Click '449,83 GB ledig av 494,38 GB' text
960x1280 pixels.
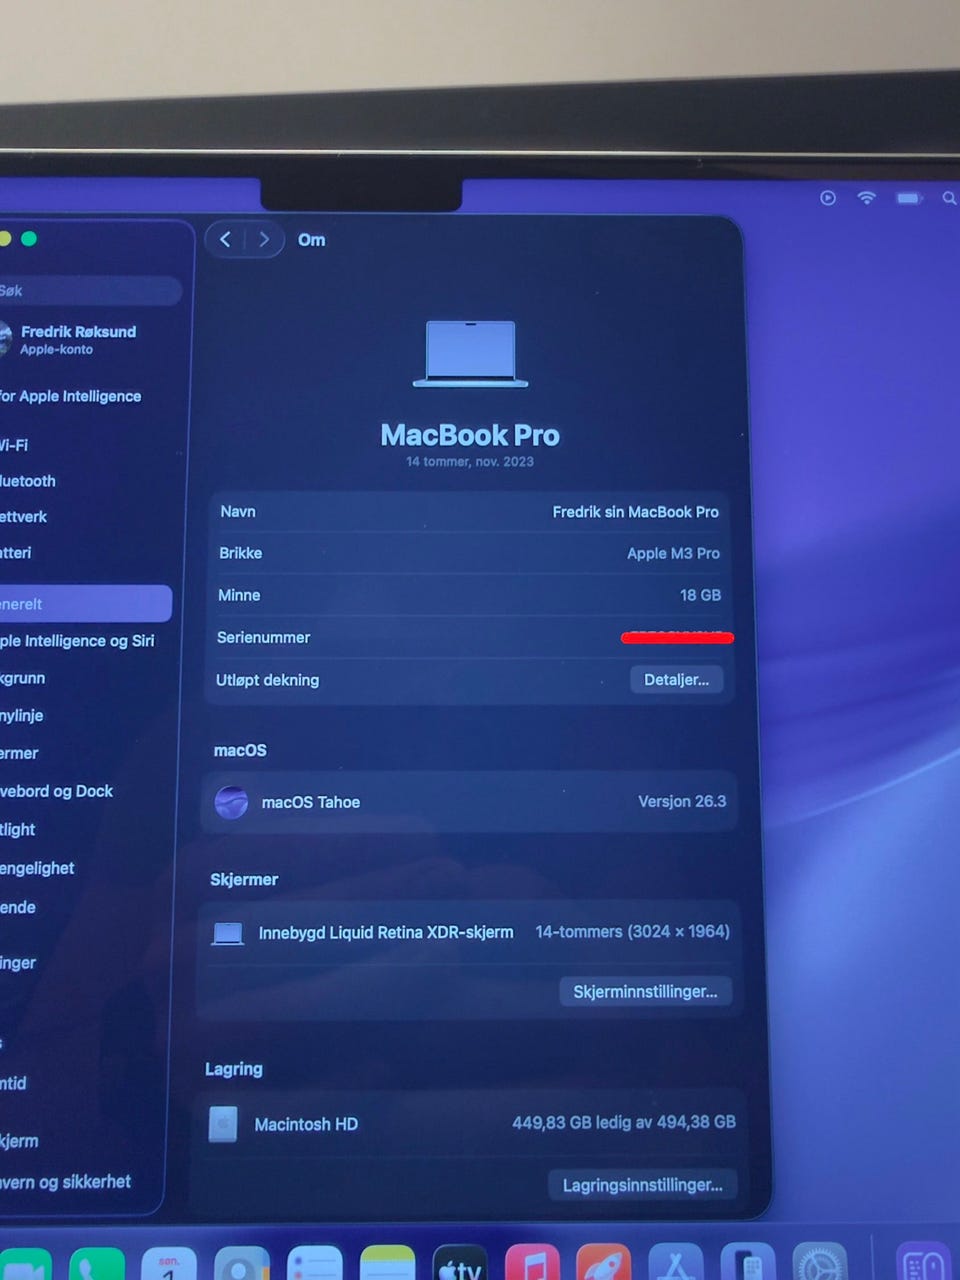[x=624, y=1122]
